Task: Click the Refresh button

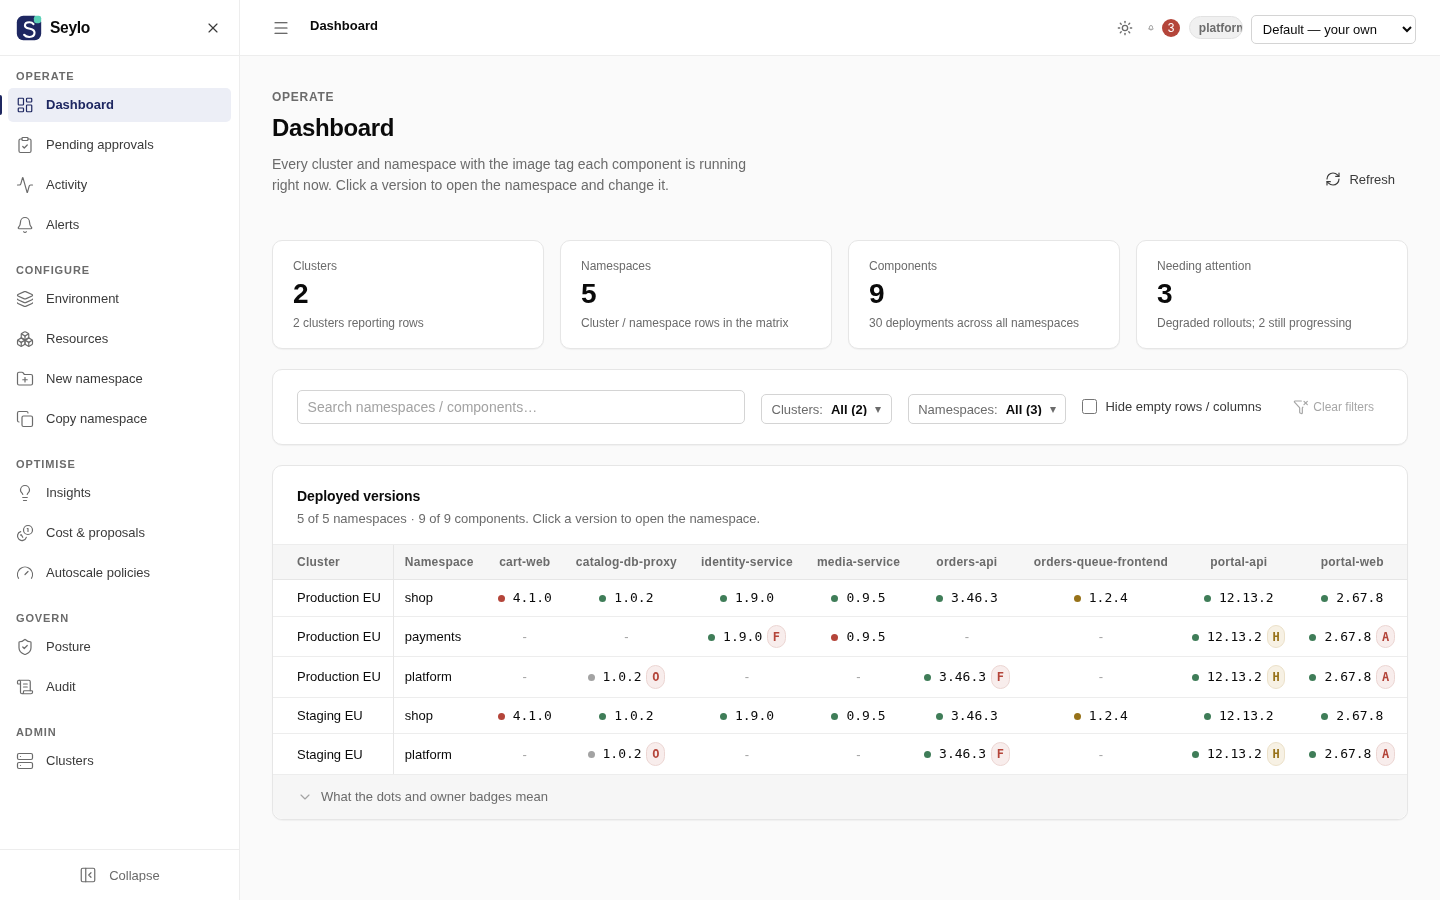Action: click(1360, 180)
